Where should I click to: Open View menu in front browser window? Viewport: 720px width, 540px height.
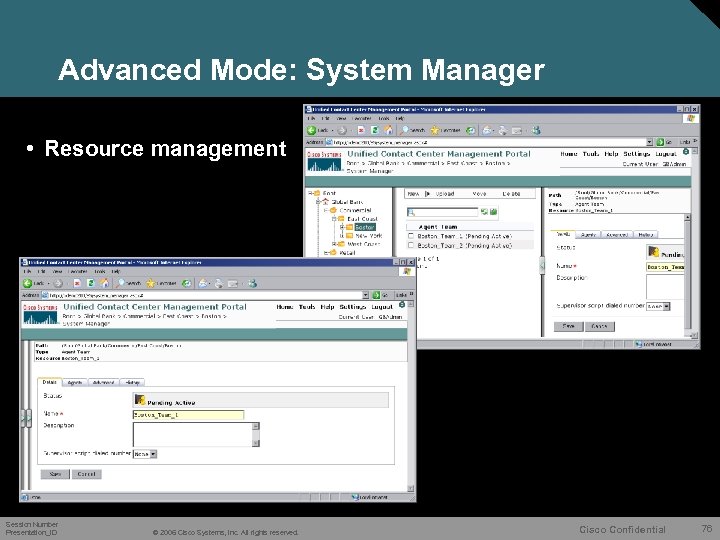(x=57, y=271)
